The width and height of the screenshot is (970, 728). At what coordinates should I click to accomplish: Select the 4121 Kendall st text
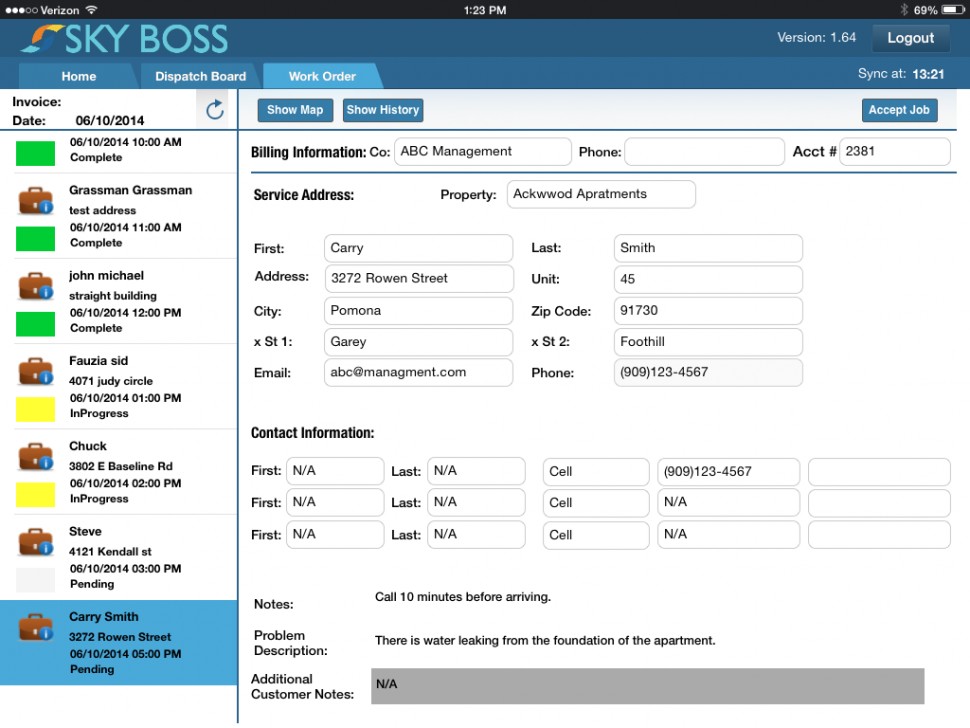click(x=110, y=552)
